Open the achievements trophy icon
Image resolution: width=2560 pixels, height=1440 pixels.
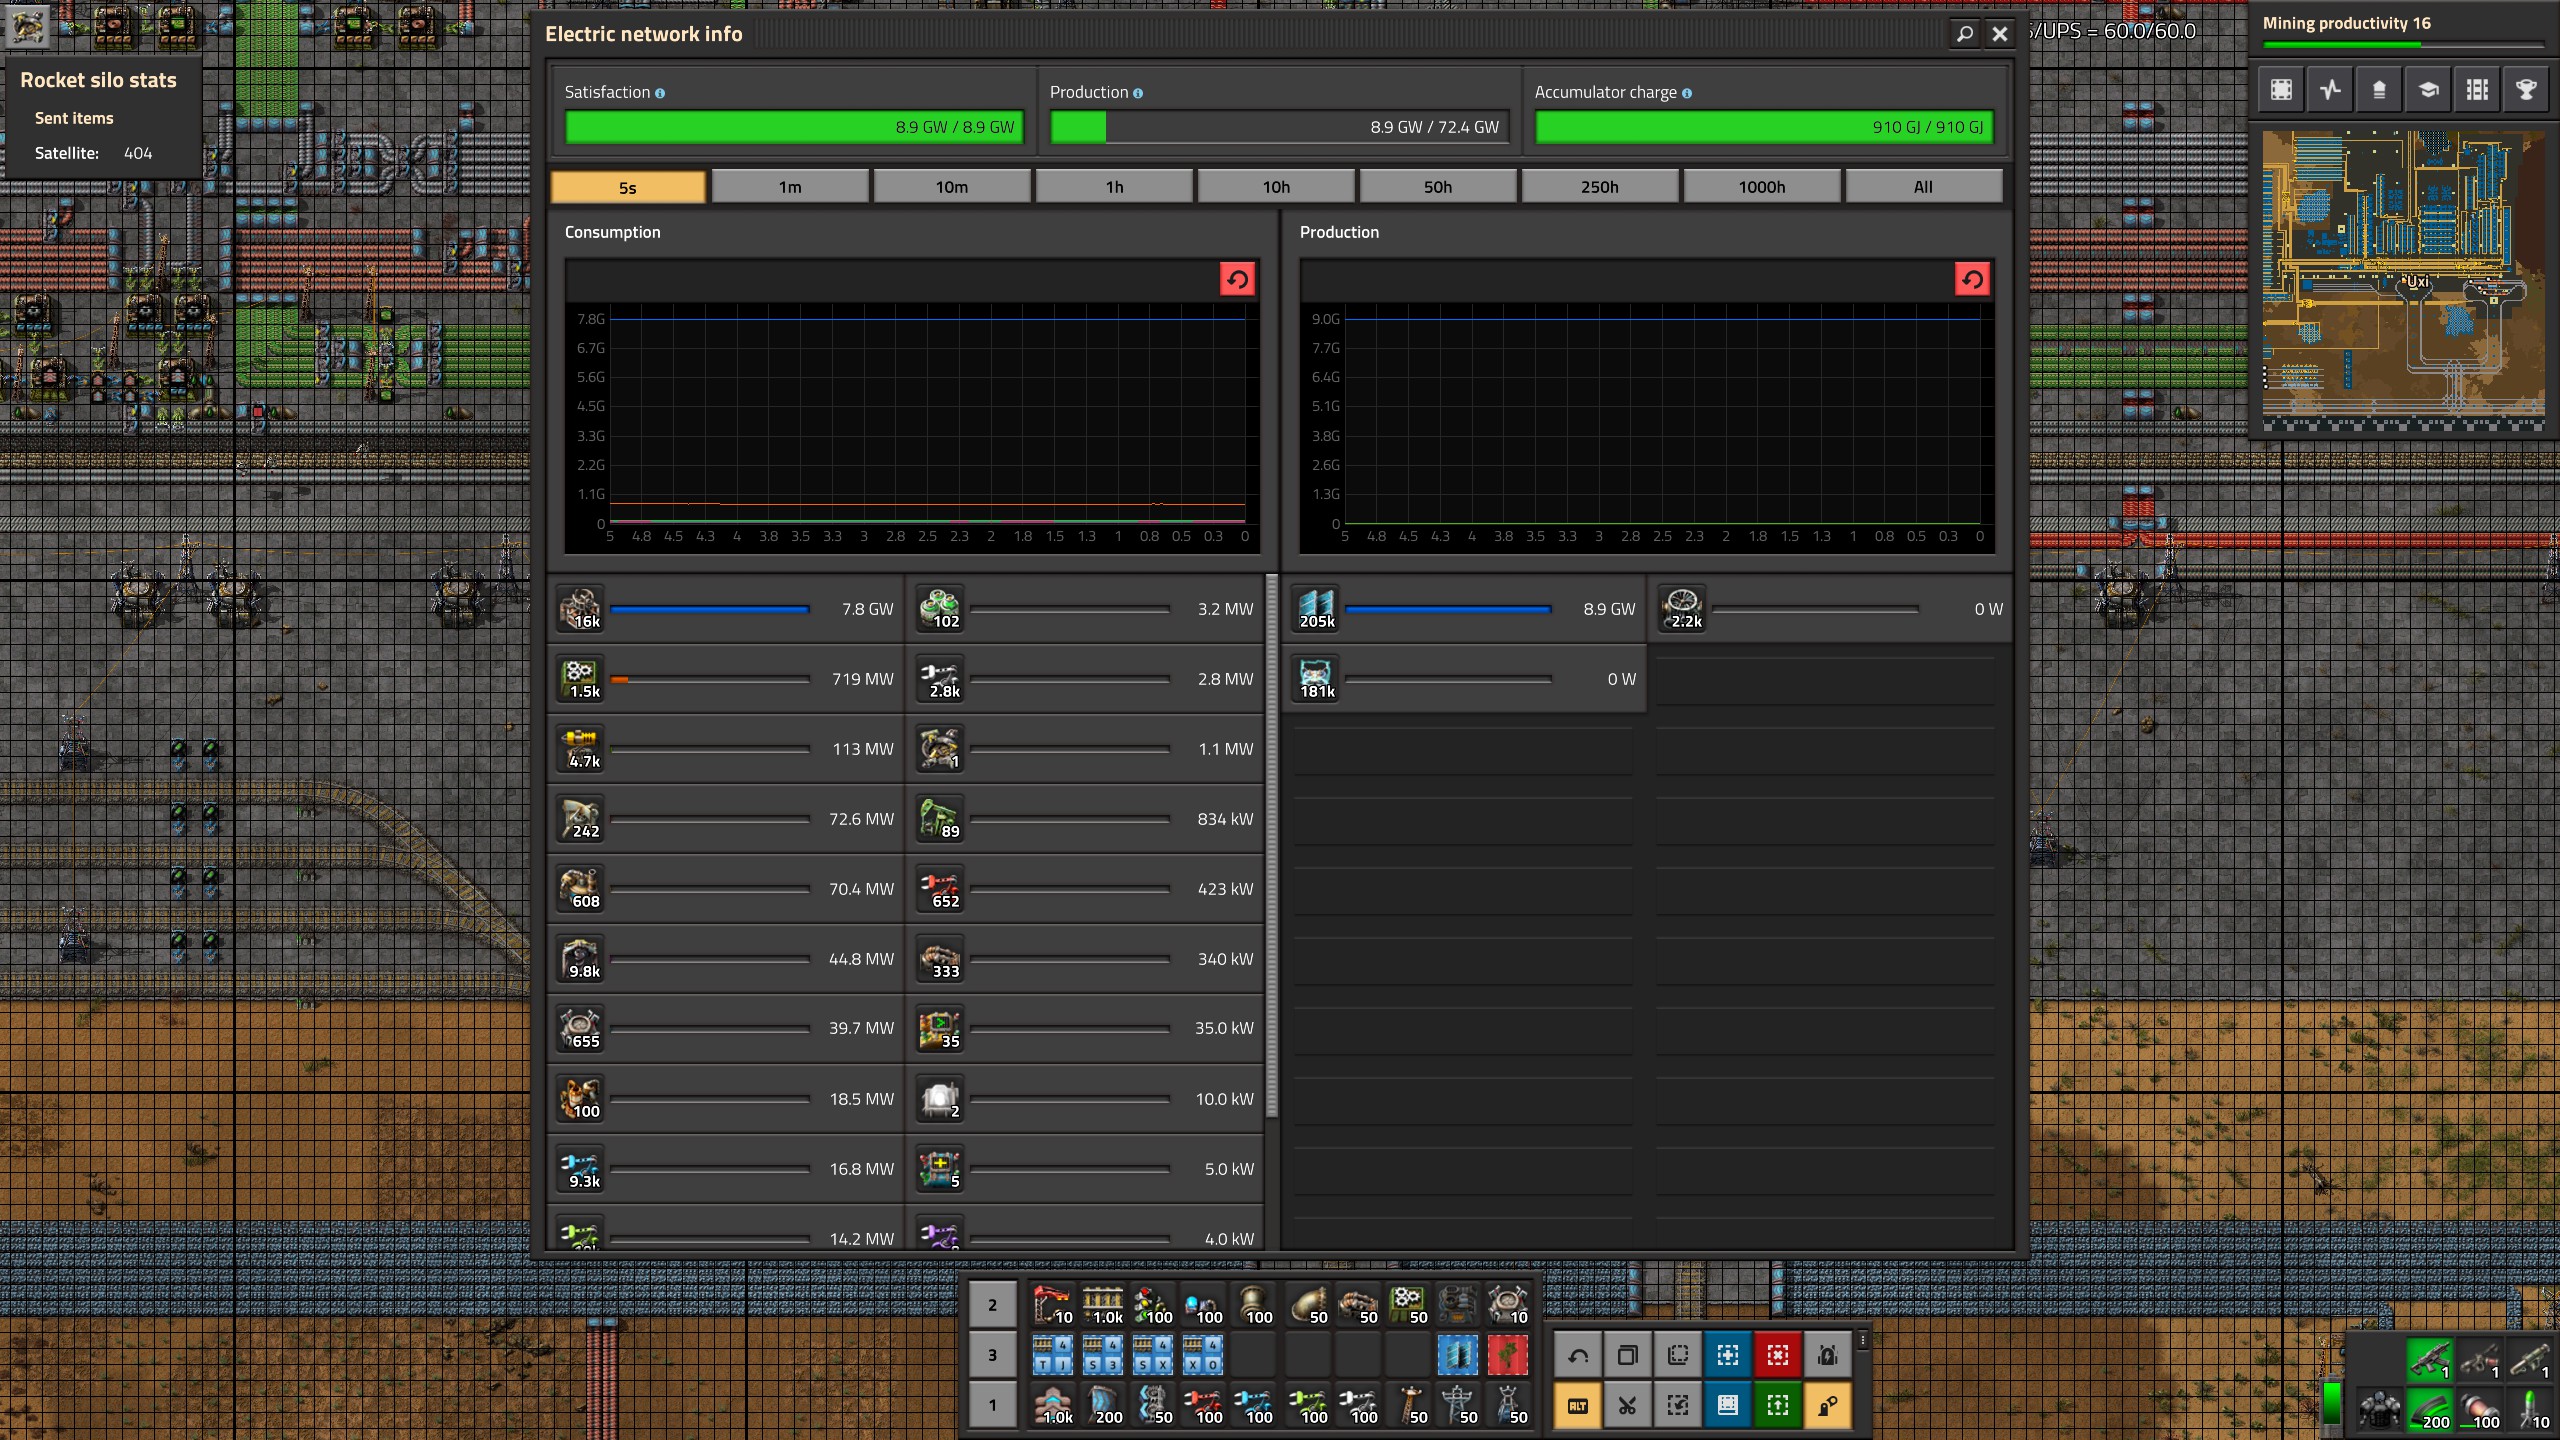(x=2526, y=90)
